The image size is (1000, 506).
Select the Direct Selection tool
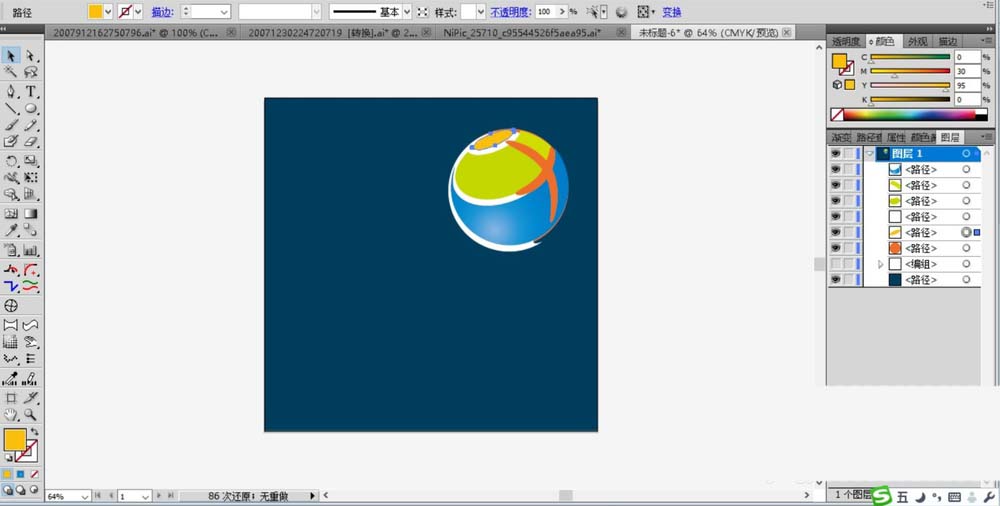[x=30, y=56]
